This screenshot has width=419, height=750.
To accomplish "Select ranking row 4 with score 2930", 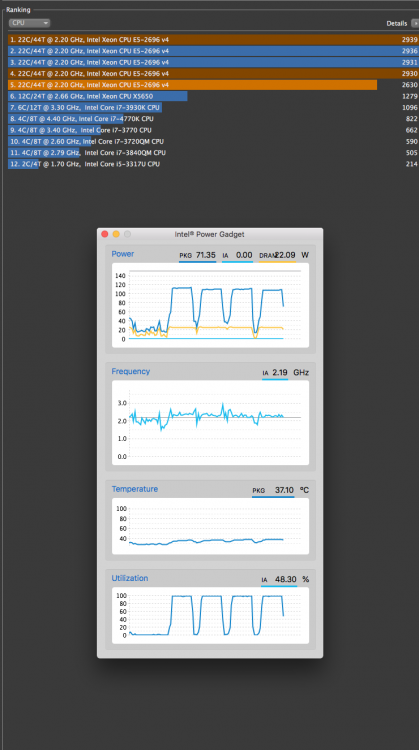I will [x=213, y=74].
